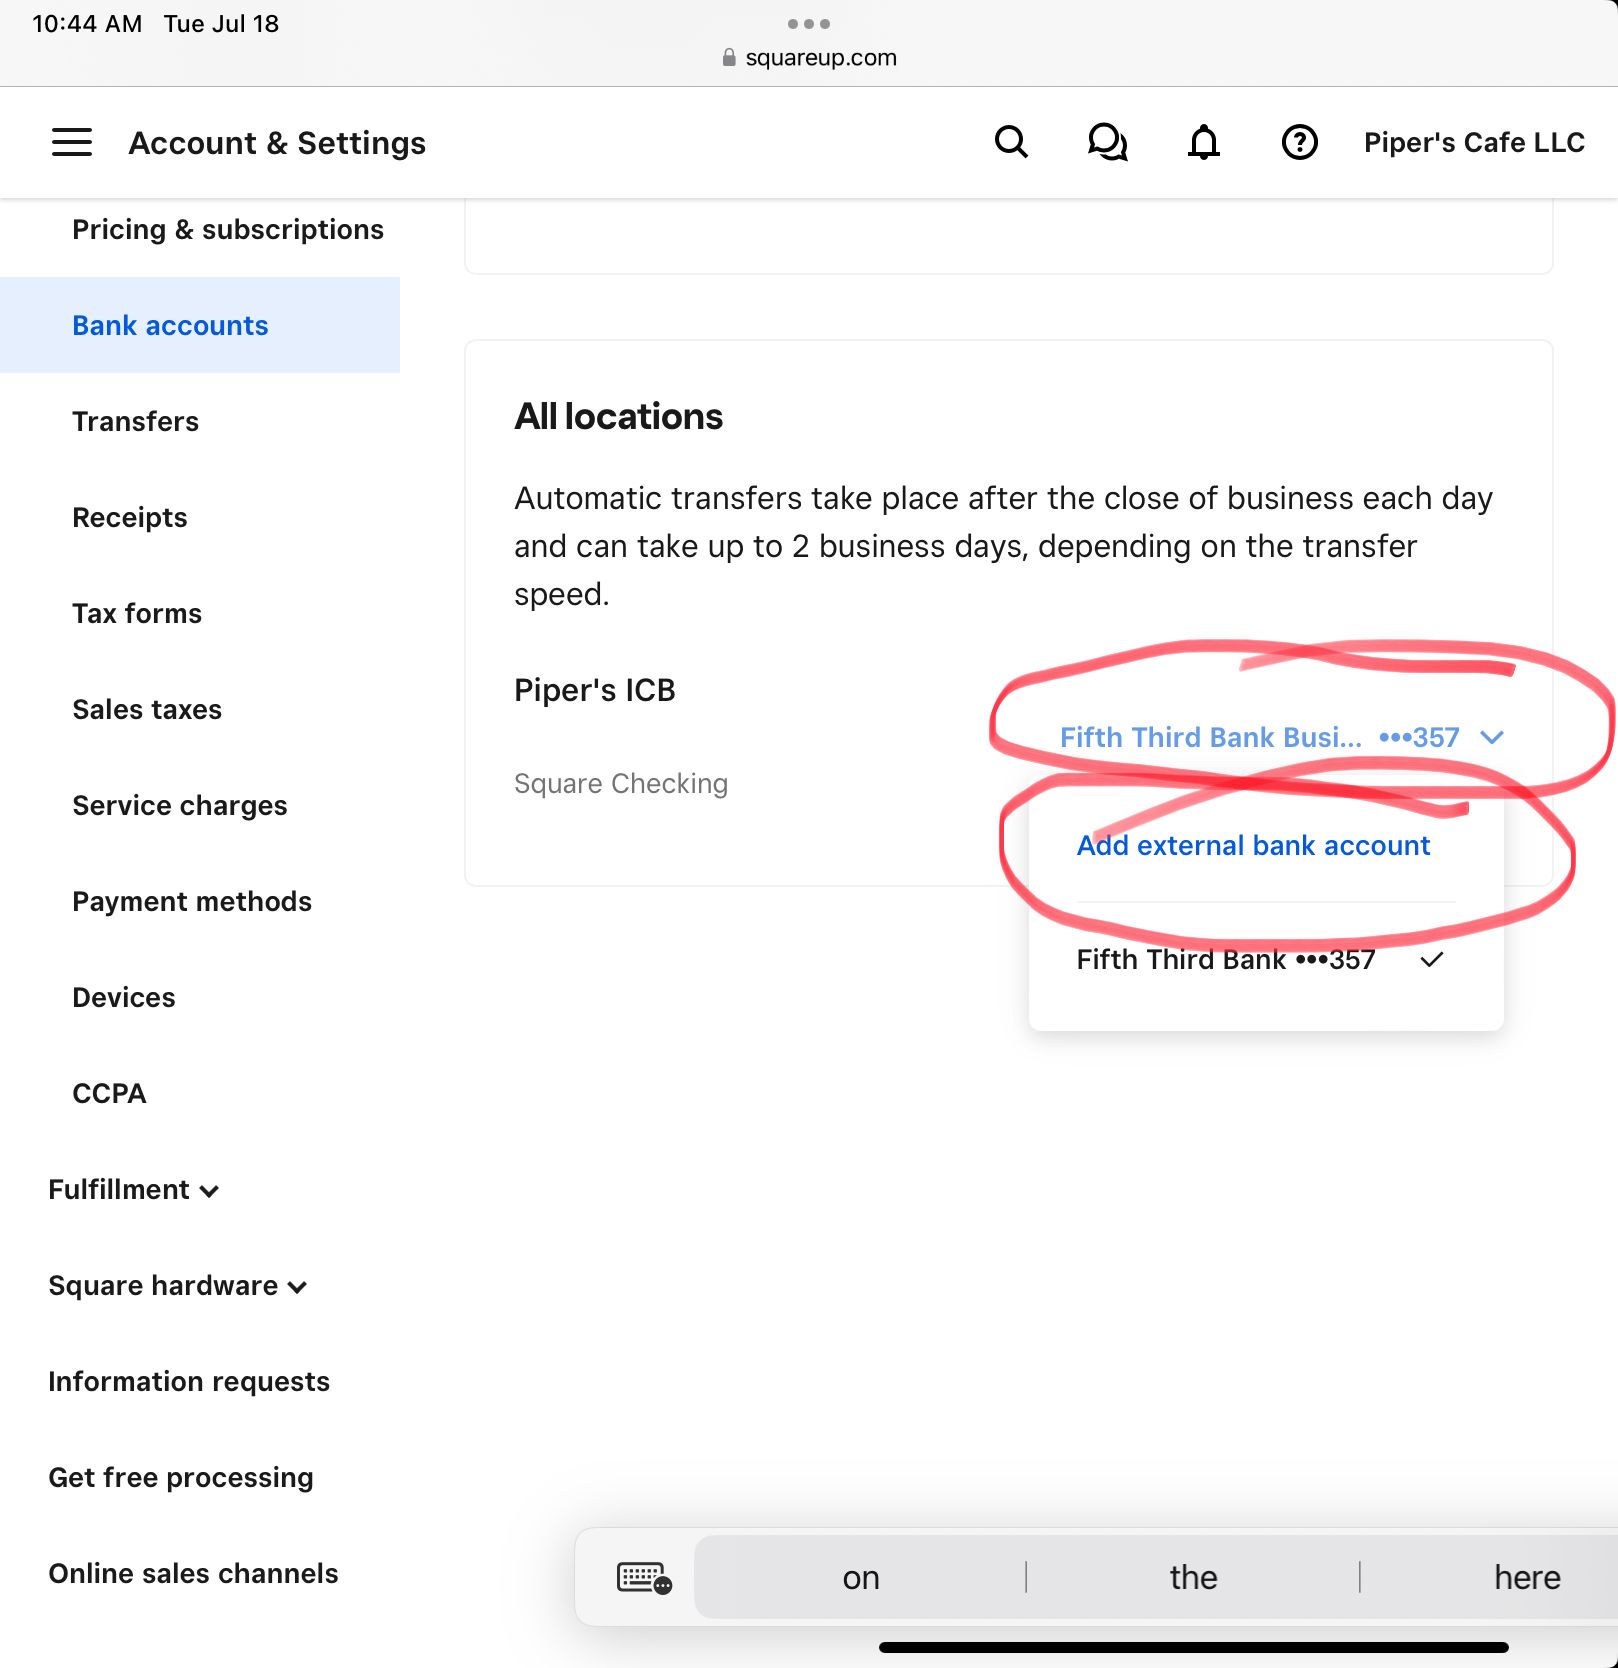
Task: Open Tax forms settings
Action: (137, 613)
